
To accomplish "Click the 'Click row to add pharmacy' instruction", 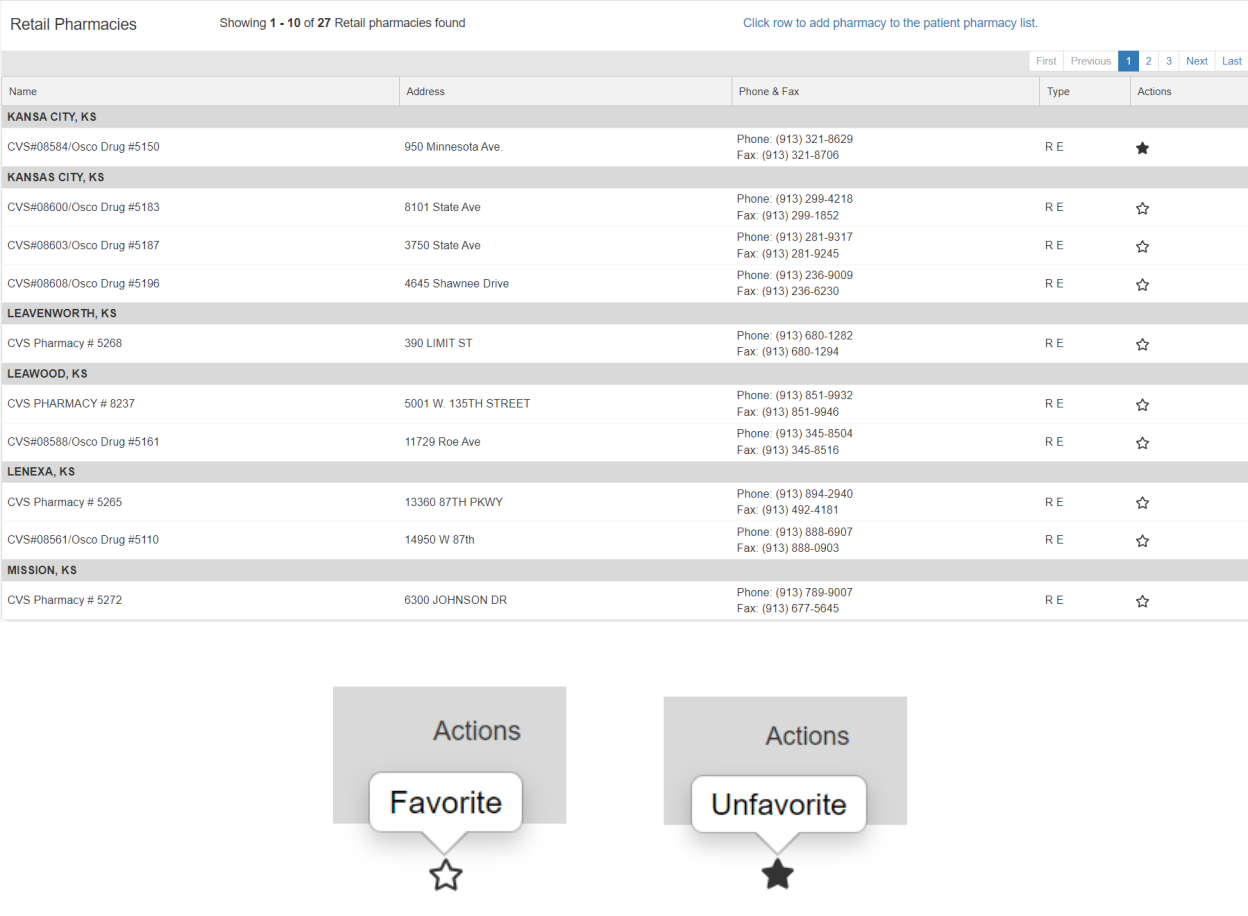I will pyautogui.click(x=890, y=22).
